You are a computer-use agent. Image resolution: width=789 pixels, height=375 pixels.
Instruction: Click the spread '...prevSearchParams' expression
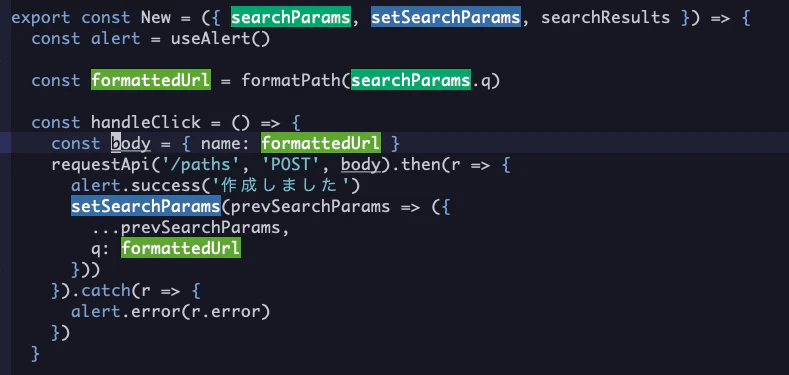(x=185, y=228)
